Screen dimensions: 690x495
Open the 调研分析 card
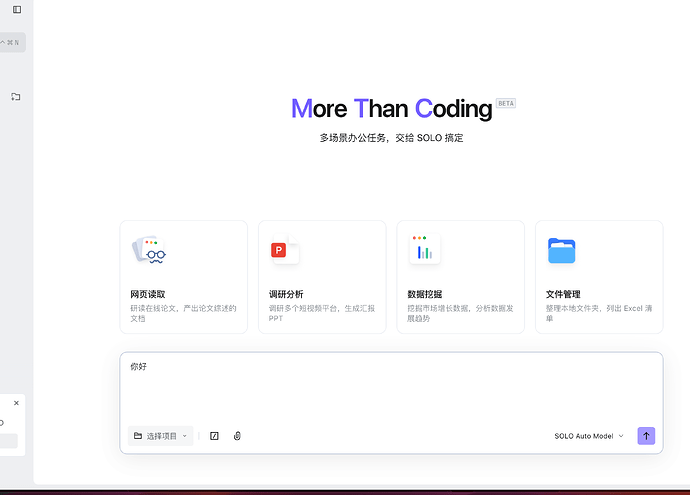tap(322, 277)
